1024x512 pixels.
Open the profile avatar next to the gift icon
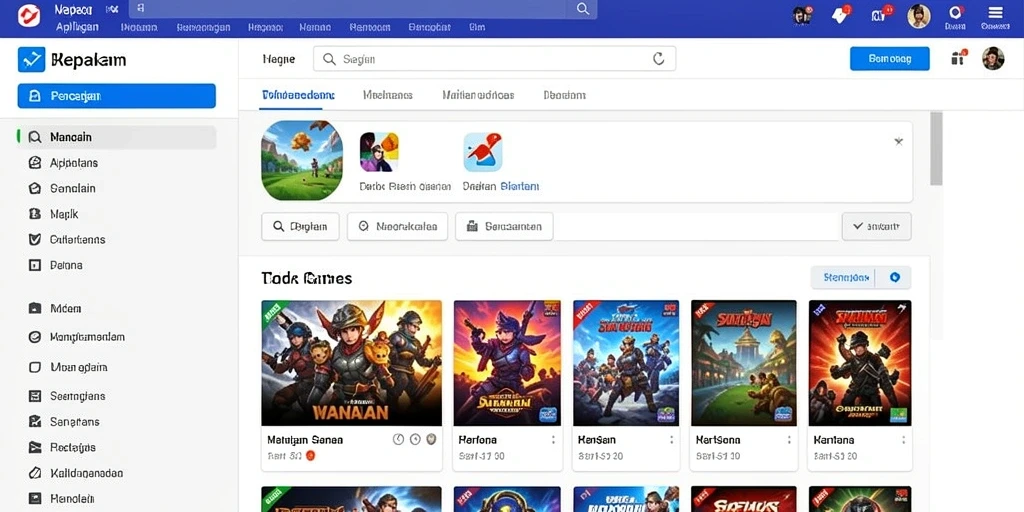(x=993, y=58)
